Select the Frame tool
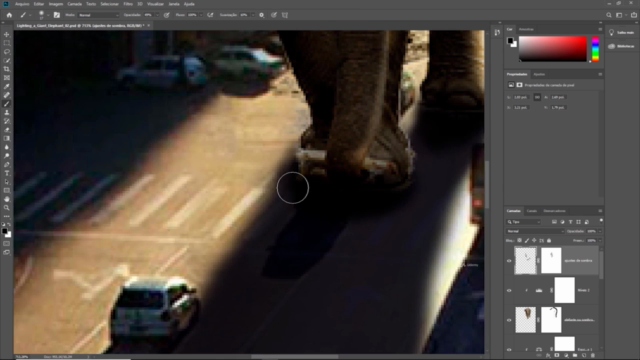 tap(7, 78)
